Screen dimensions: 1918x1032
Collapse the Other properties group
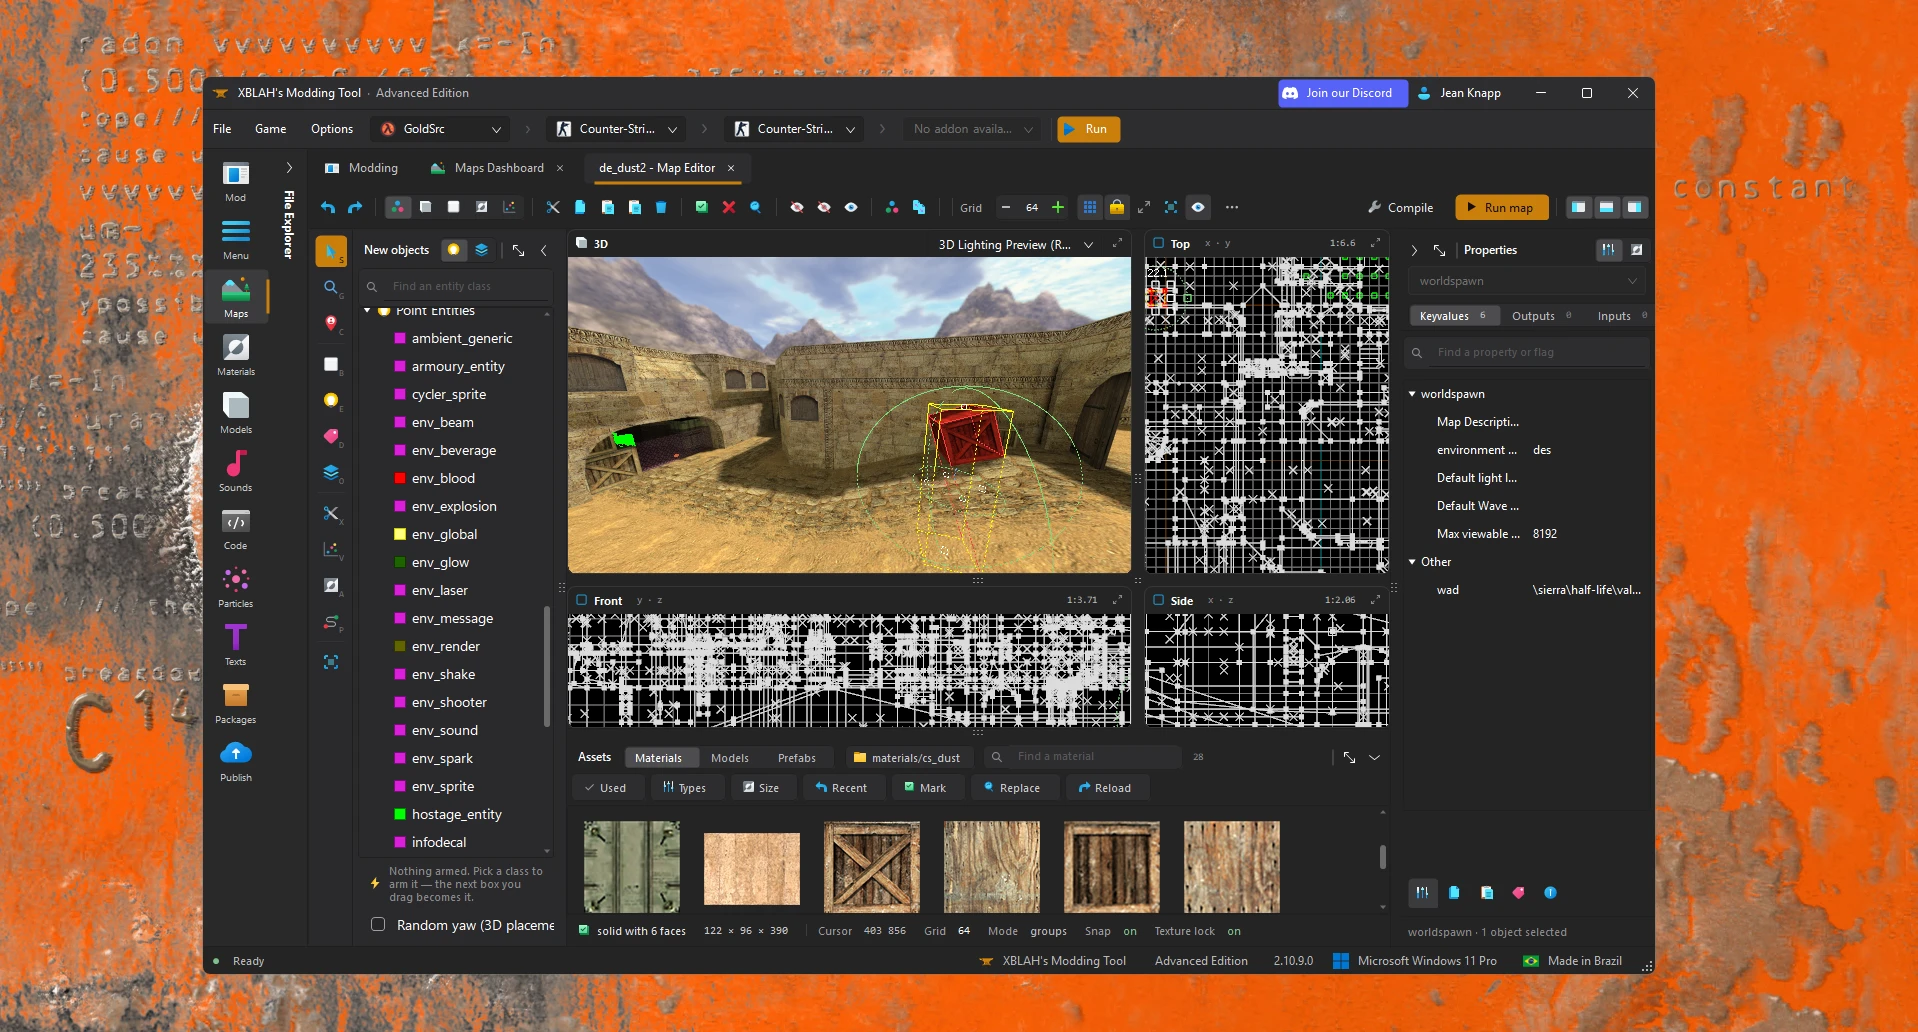[1412, 562]
